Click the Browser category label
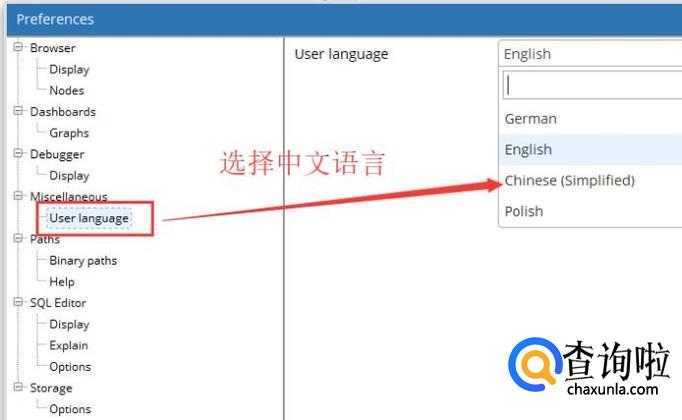This screenshot has width=682, height=420. (53, 48)
